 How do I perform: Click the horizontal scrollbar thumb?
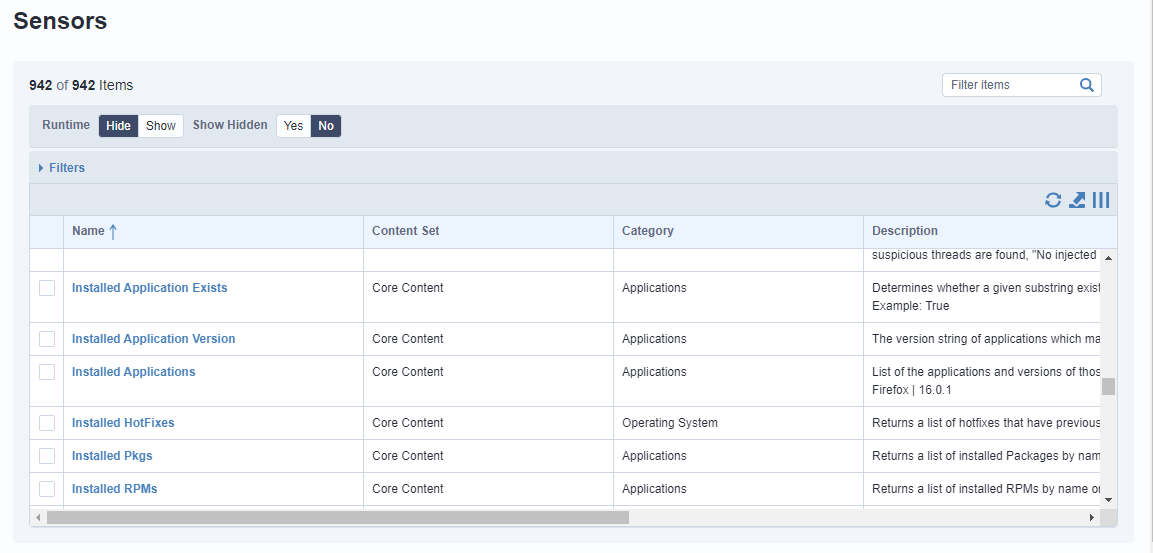click(x=337, y=517)
